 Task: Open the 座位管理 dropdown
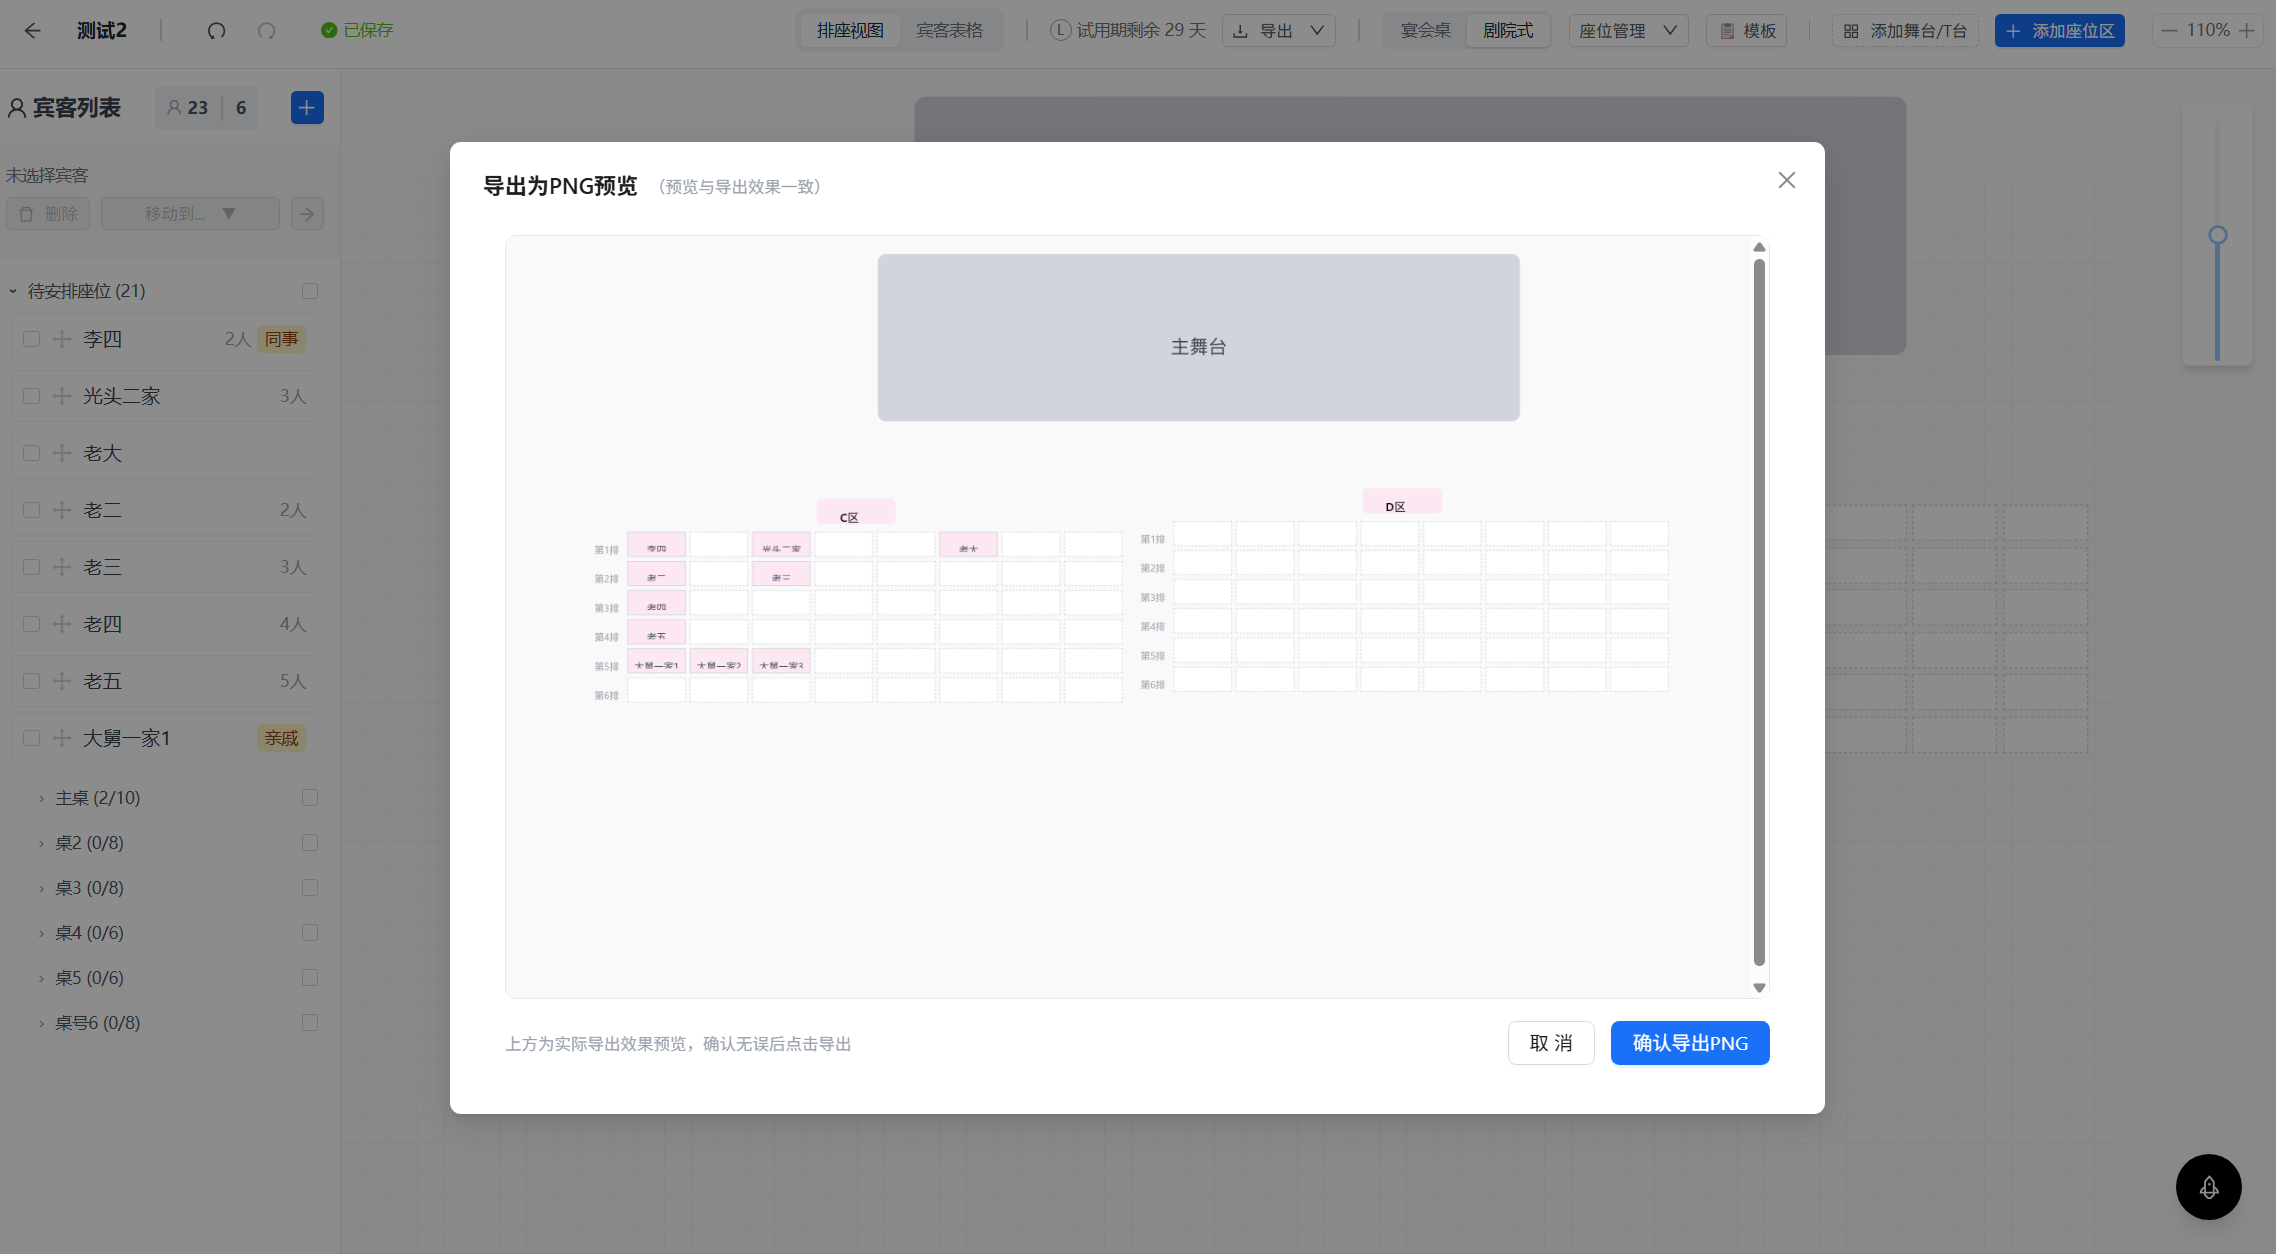[x=1628, y=31]
